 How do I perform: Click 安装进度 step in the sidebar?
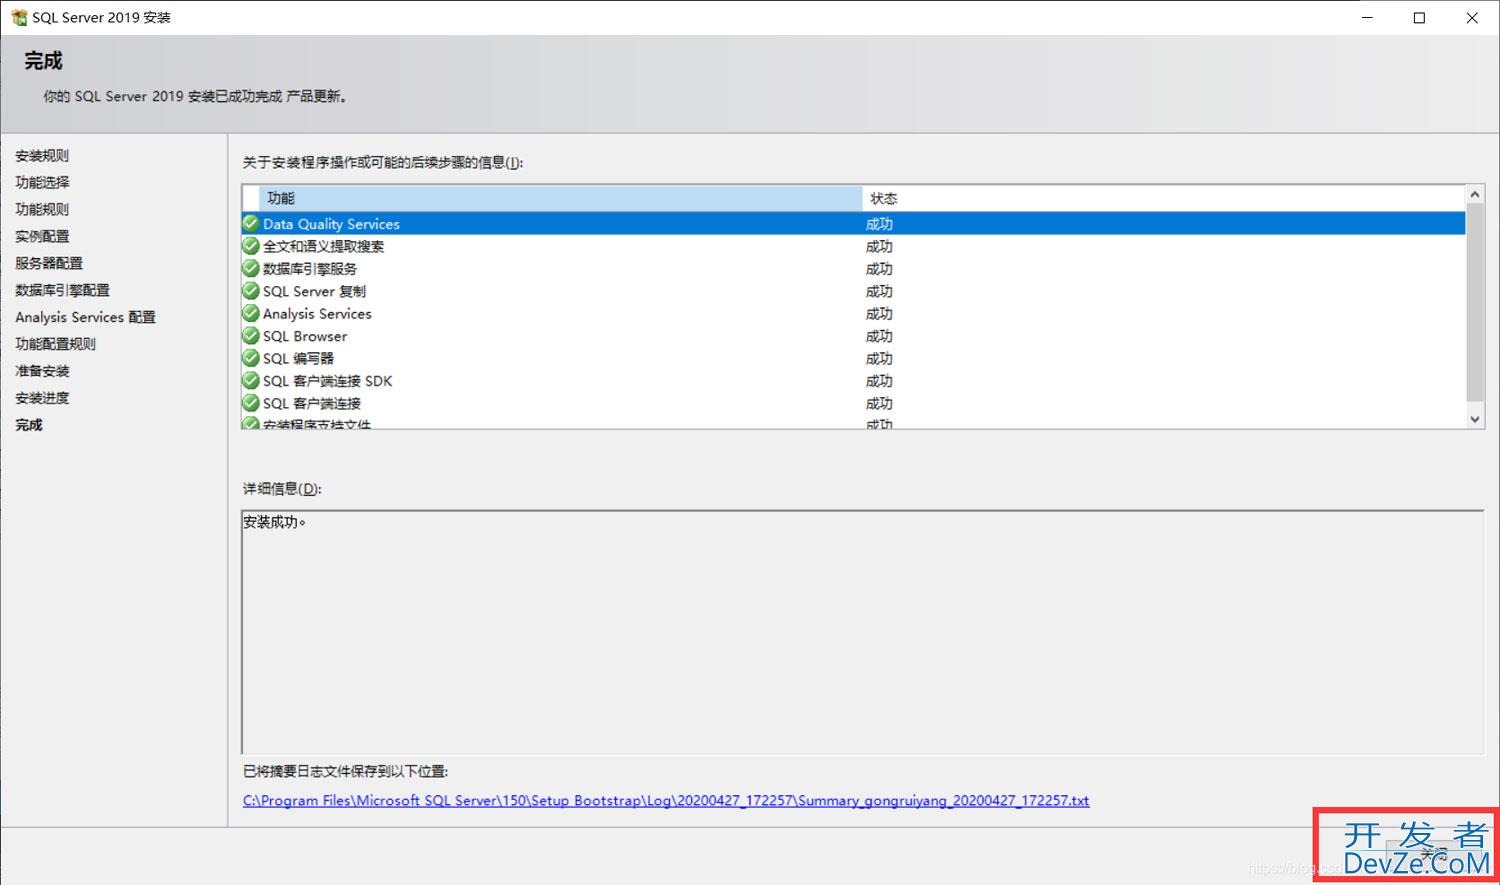pyautogui.click(x=42, y=398)
